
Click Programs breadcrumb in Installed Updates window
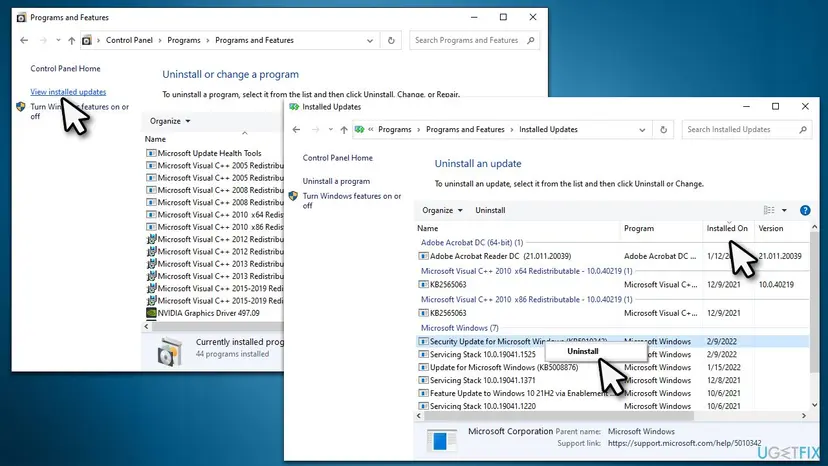coord(394,129)
